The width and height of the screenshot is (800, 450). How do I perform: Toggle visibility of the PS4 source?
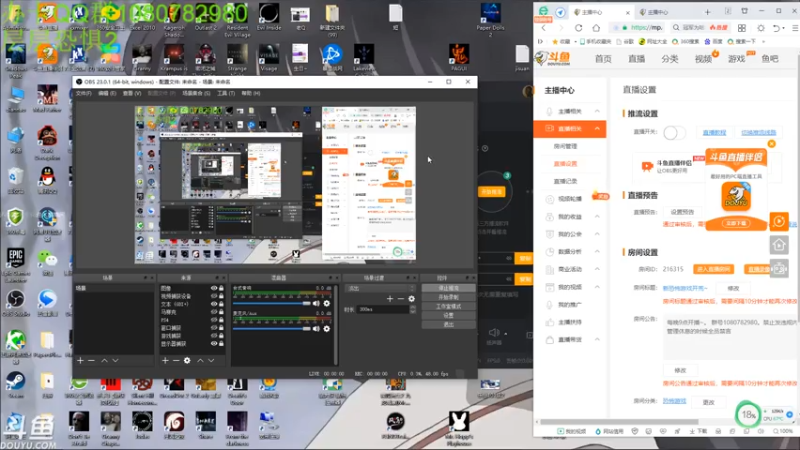coord(214,320)
